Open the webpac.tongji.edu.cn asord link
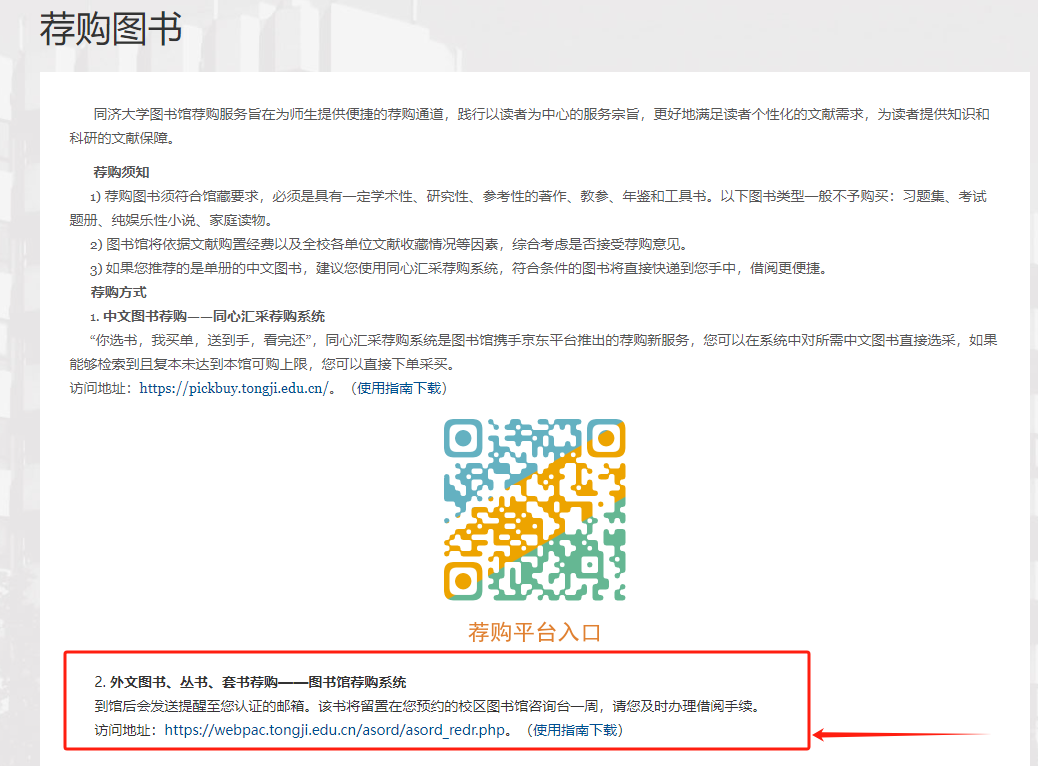Screen dimensions: 1038x766 (x=335, y=730)
